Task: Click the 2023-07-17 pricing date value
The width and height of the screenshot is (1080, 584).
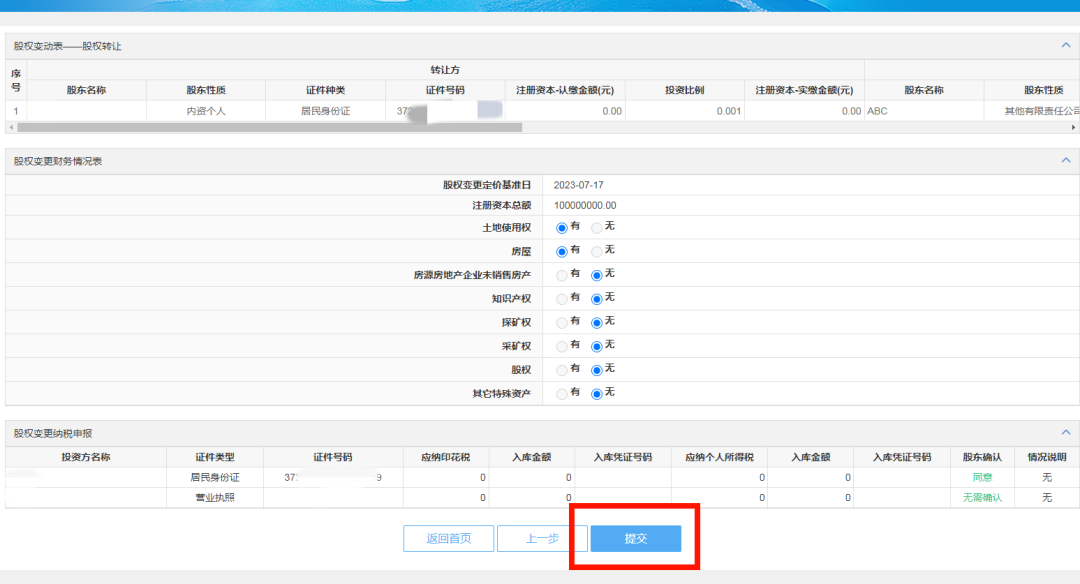Action: (x=579, y=185)
